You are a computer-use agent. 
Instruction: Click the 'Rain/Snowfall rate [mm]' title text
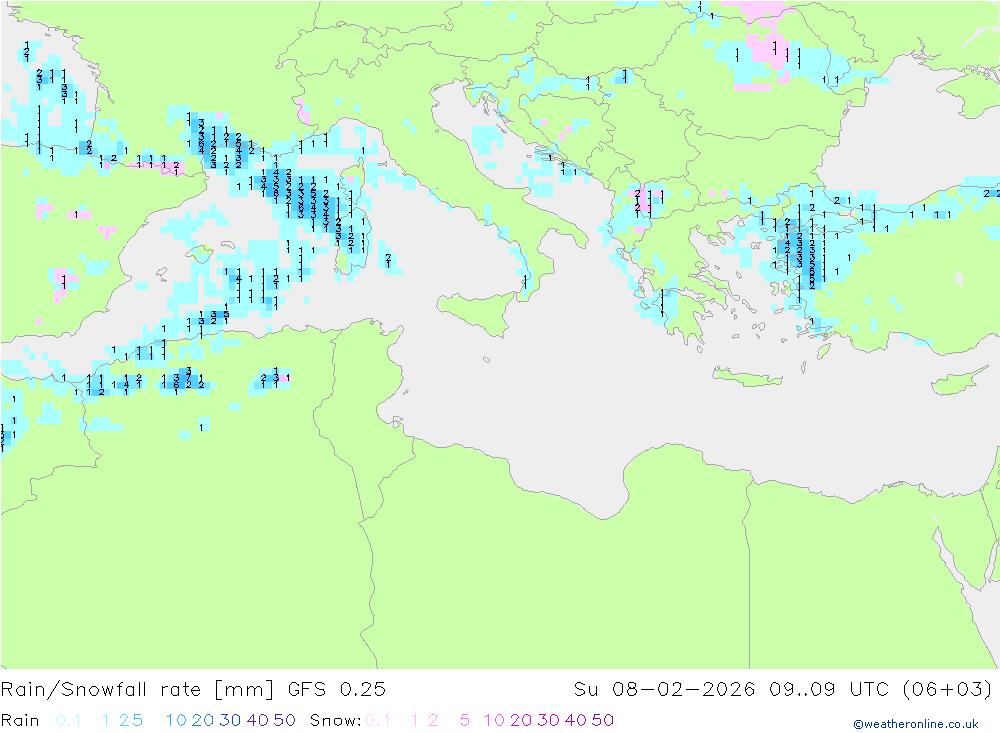coord(137,690)
